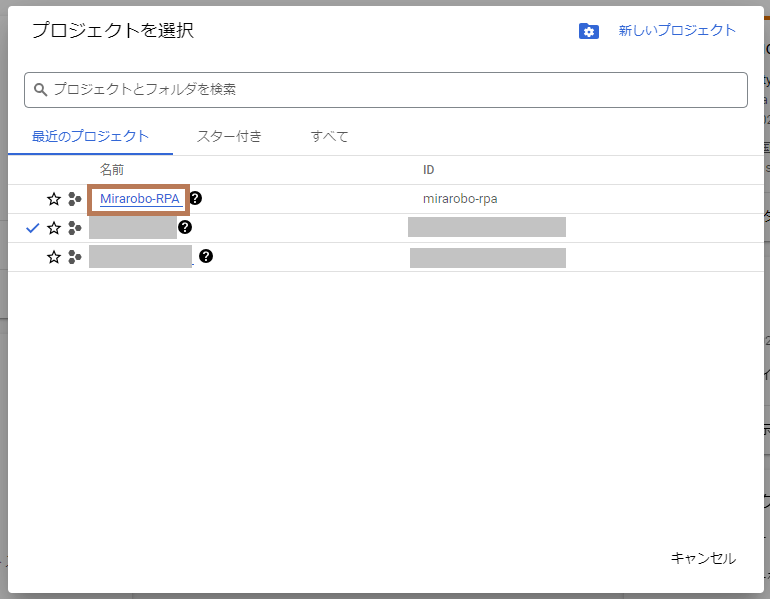The image size is (770, 599).
Task: Toggle star on the third project row
Action: [54, 257]
